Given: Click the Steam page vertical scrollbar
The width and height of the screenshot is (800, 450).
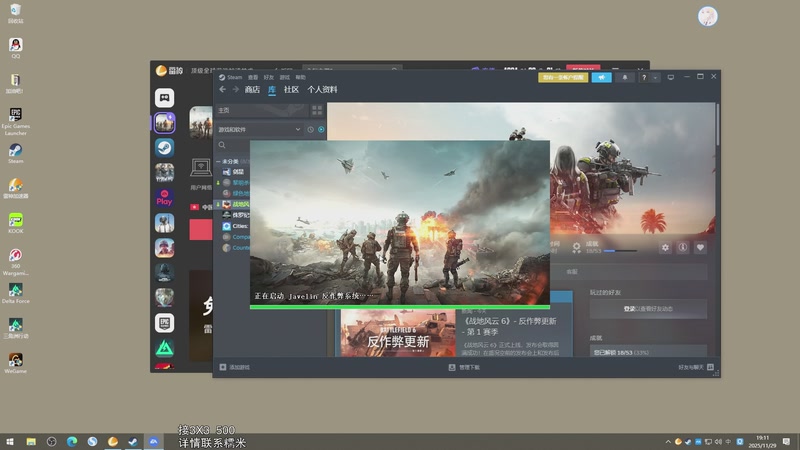Looking at the screenshot, I should (718, 125).
